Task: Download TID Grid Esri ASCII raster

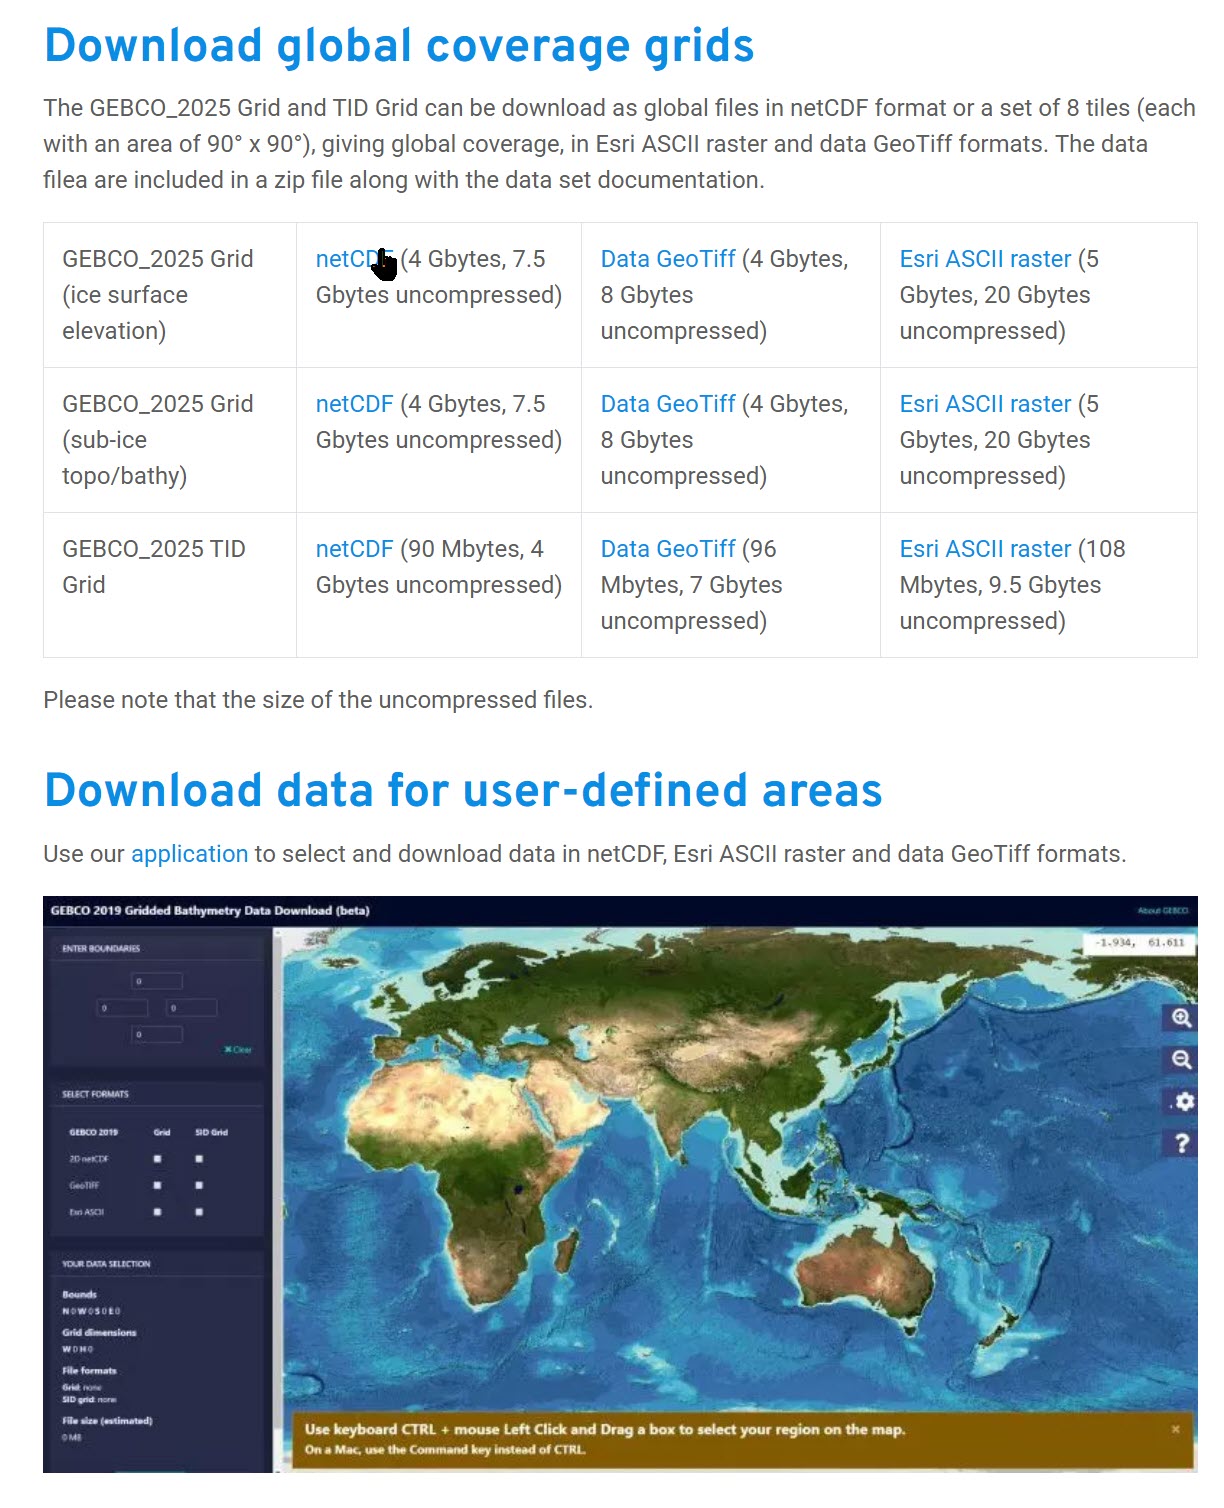Action: coord(984,549)
